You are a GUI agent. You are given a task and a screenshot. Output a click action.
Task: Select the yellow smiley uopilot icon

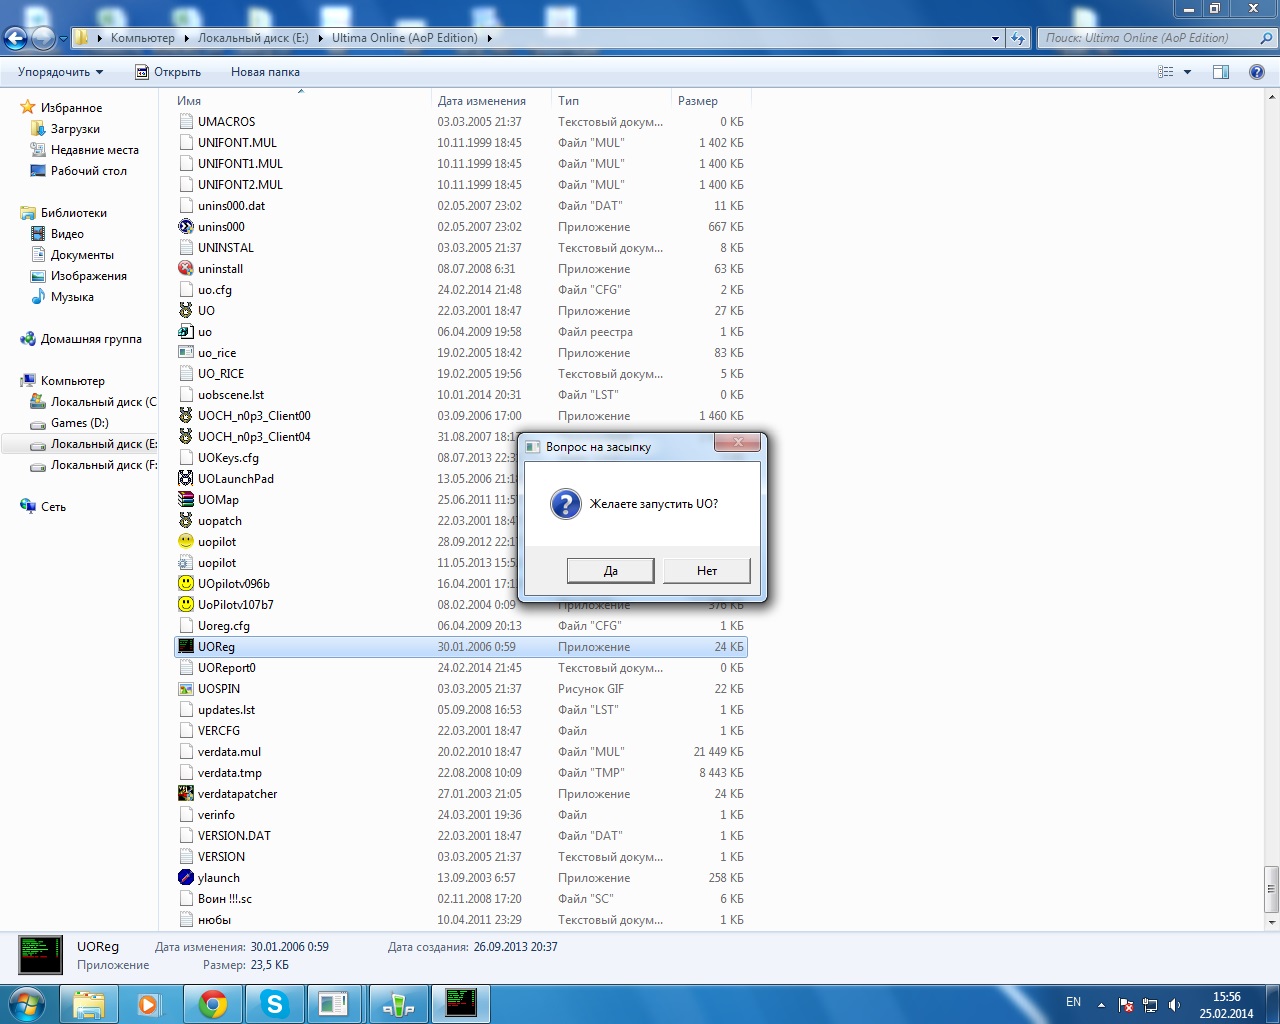186,542
